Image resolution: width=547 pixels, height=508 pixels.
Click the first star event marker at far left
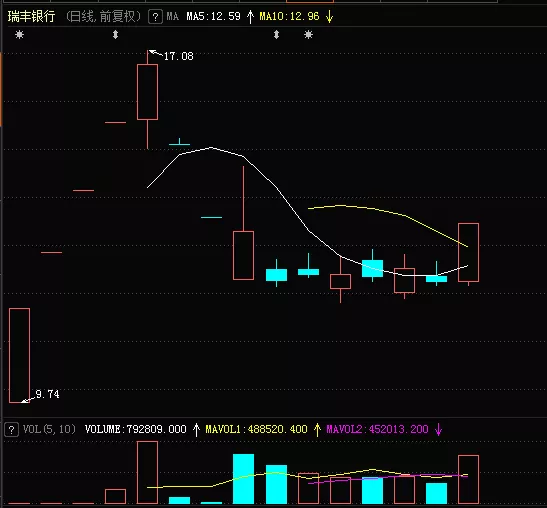[x=20, y=35]
